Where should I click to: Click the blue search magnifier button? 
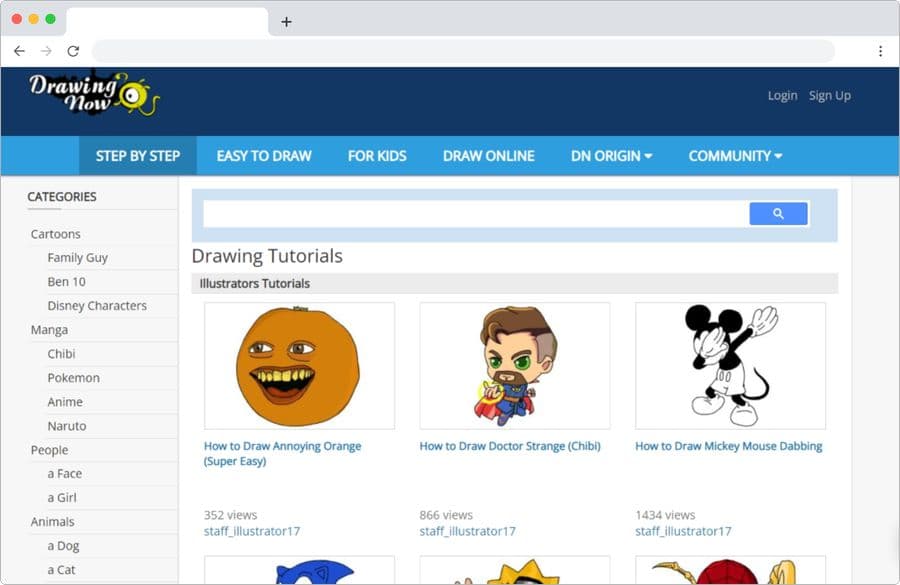coord(778,214)
